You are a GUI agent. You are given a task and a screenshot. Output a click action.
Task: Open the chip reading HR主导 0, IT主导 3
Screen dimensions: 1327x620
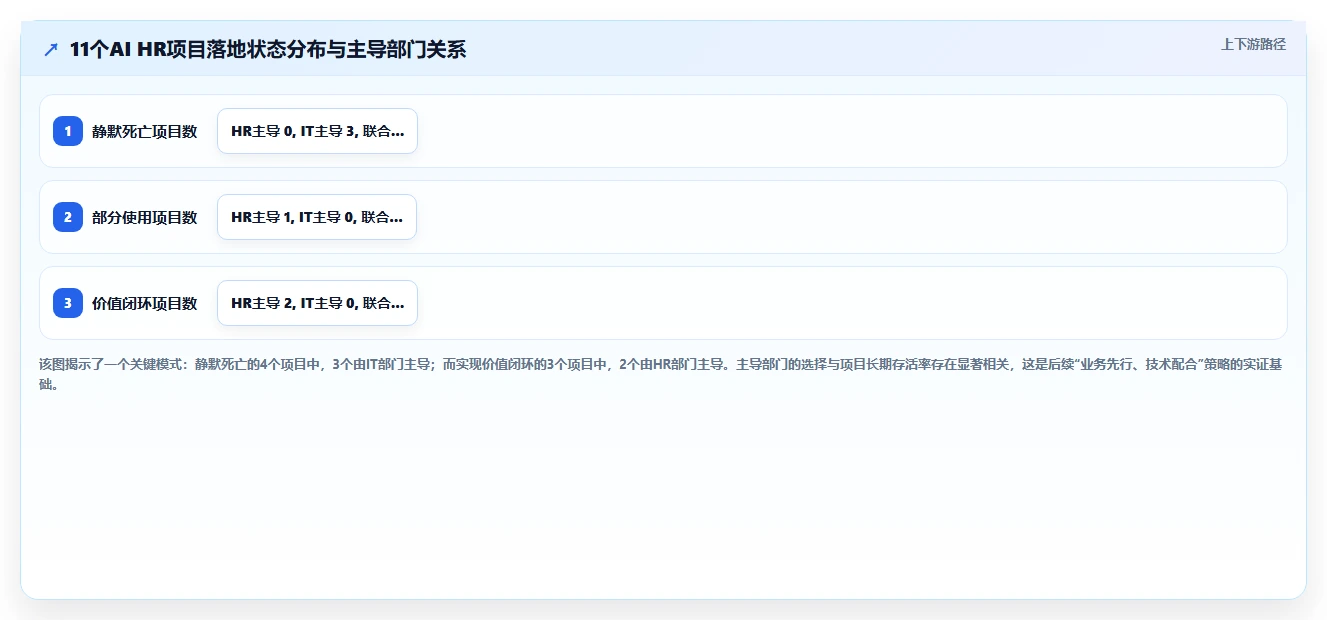pos(317,131)
